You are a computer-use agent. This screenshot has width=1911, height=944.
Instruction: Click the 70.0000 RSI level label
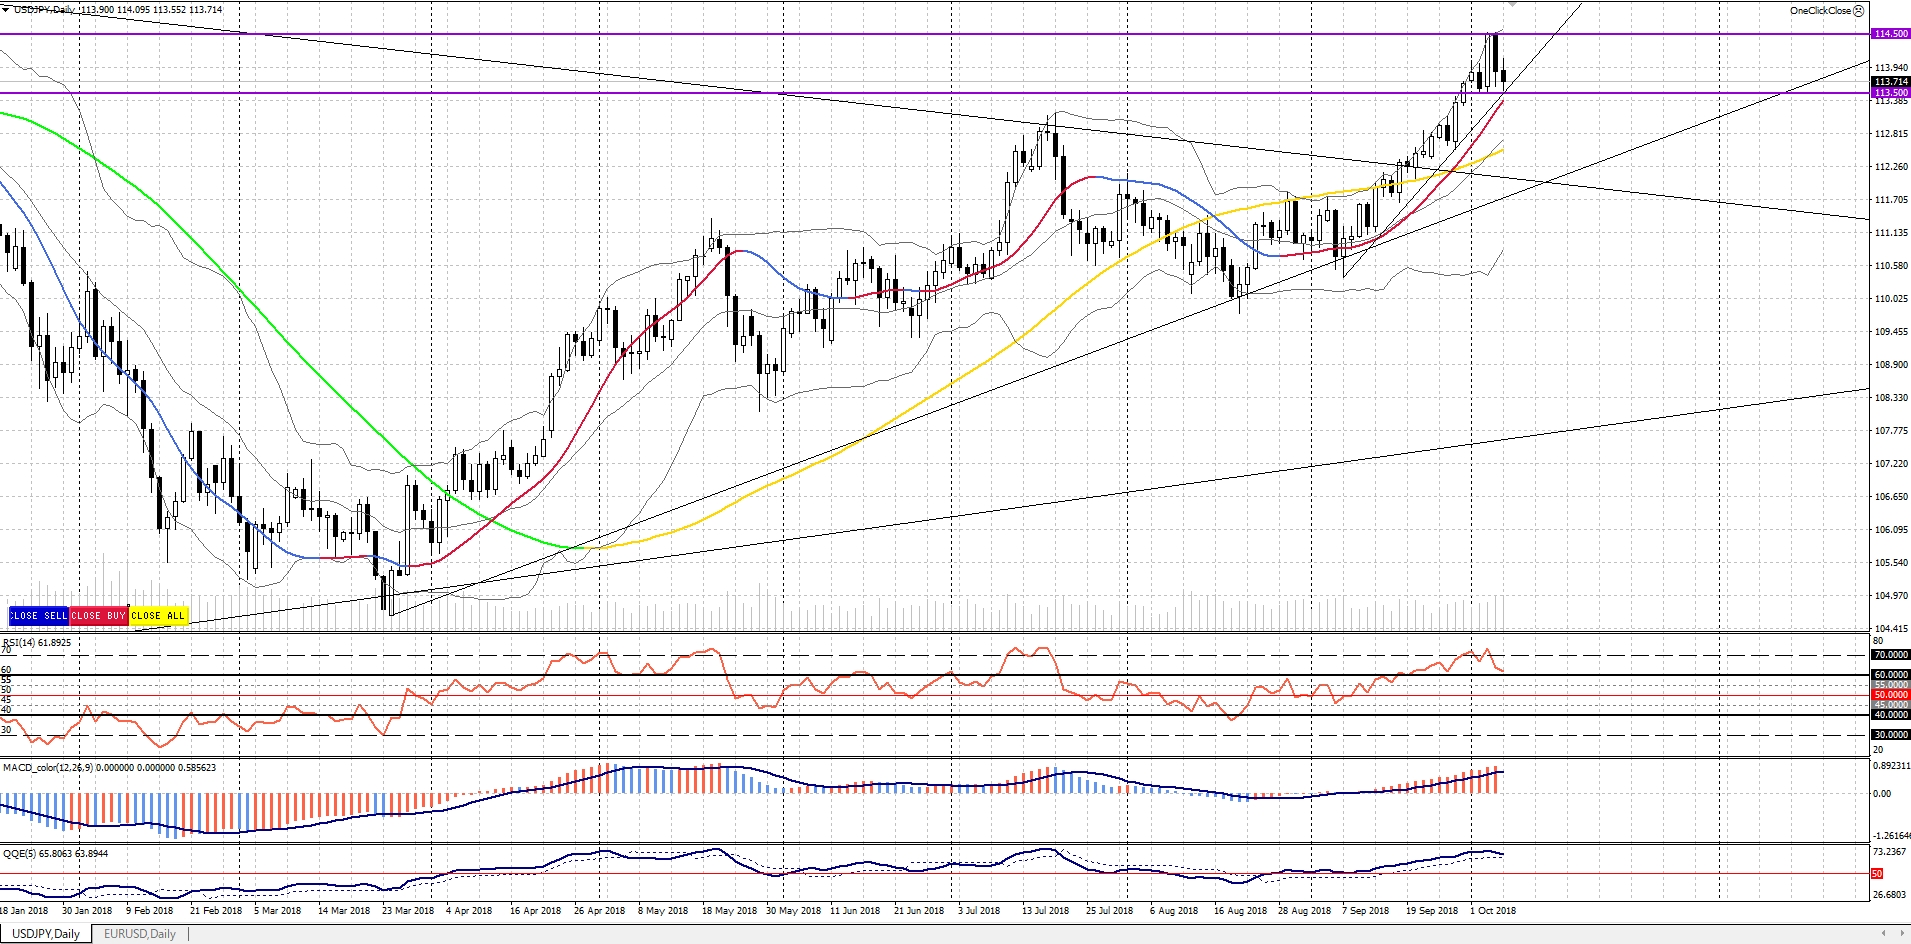(1890, 655)
